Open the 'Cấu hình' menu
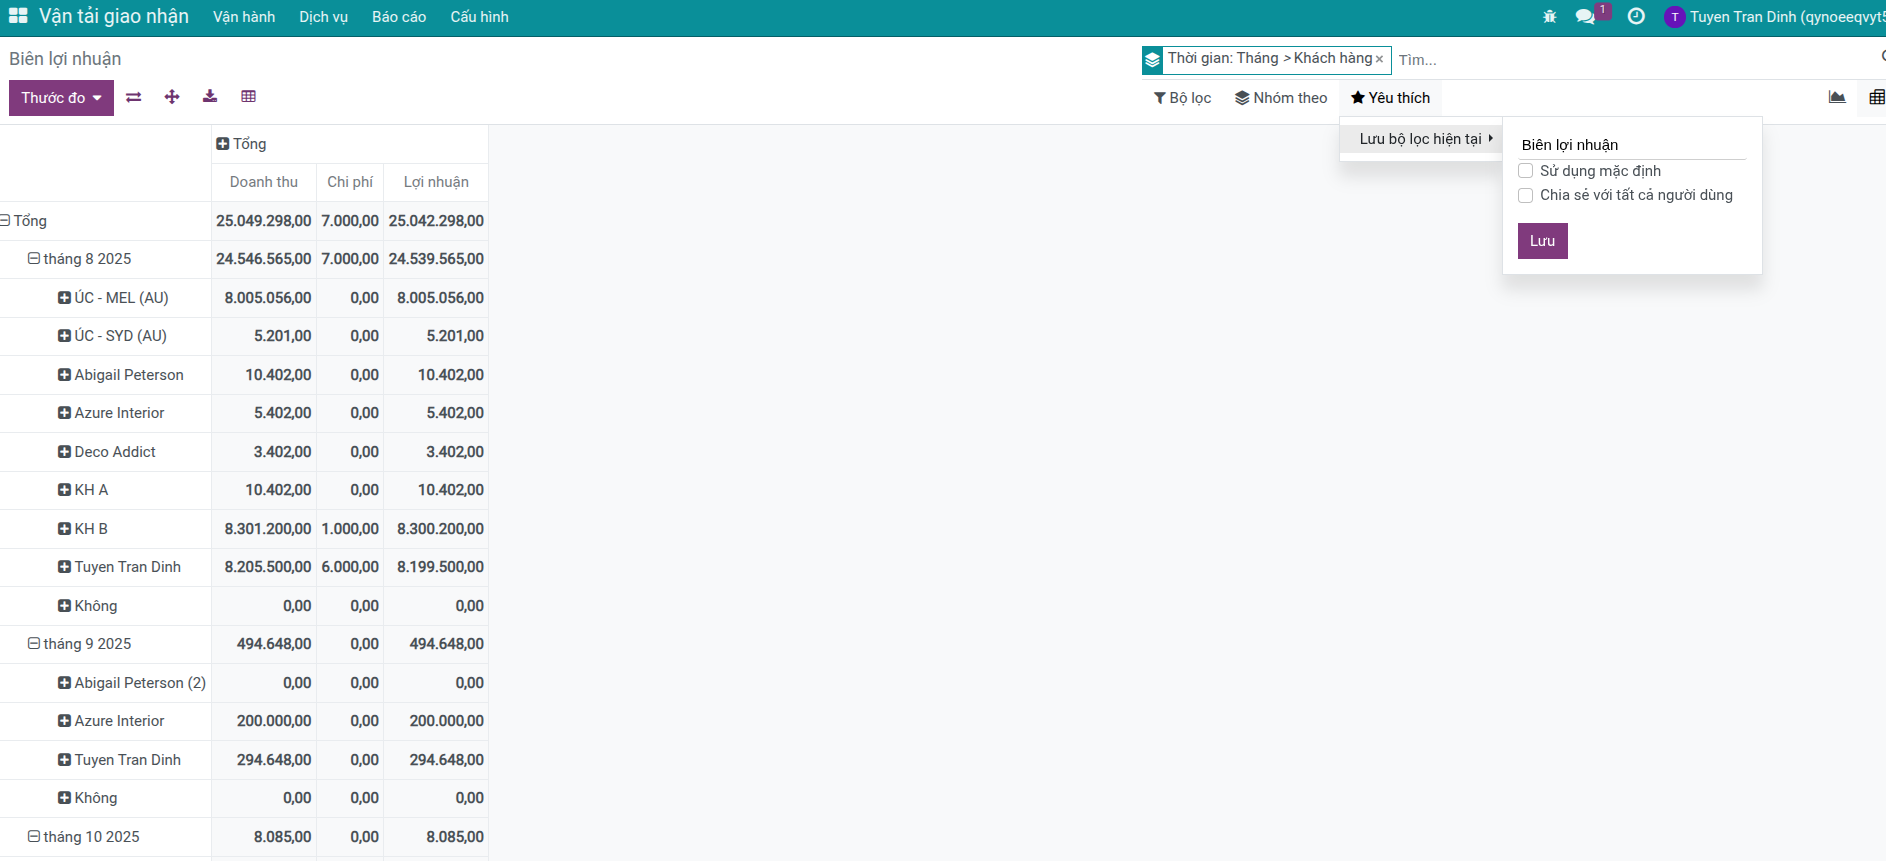The width and height of the screenshot is (1886, 861). (x=479, y=17)
